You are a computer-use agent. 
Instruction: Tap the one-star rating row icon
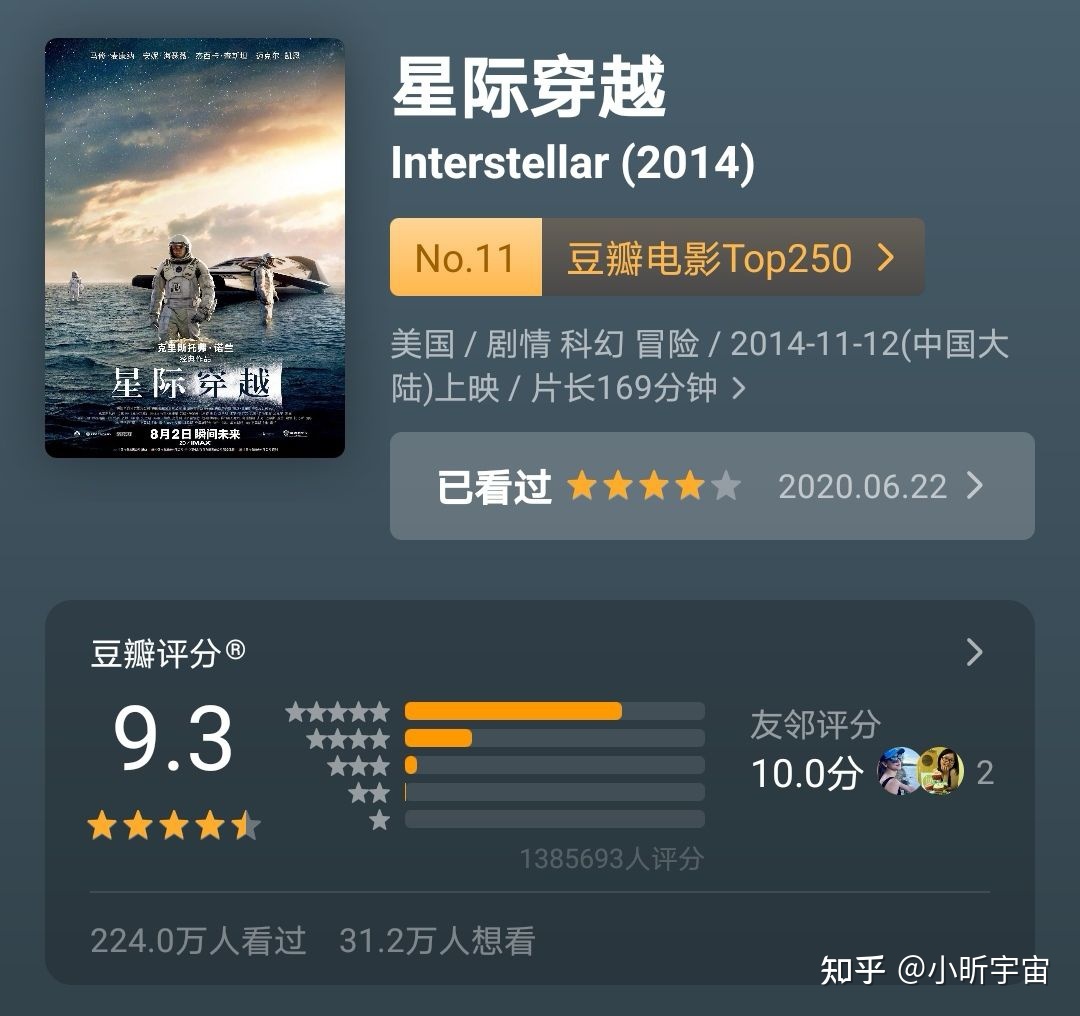tap(379, 821)
